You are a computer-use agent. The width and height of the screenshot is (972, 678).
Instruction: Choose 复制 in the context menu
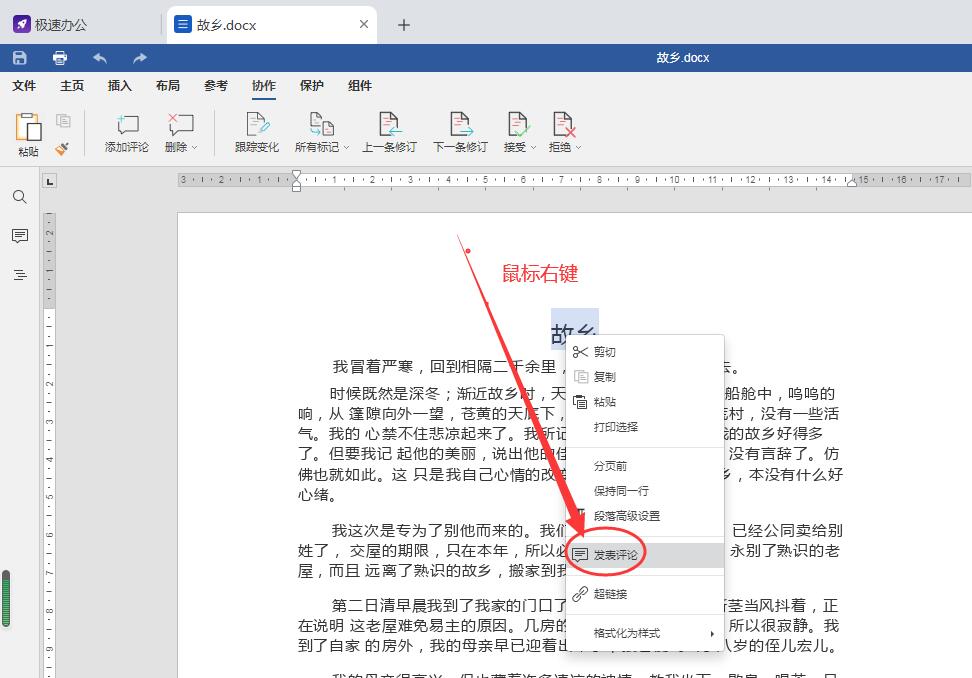pos(645,377)
